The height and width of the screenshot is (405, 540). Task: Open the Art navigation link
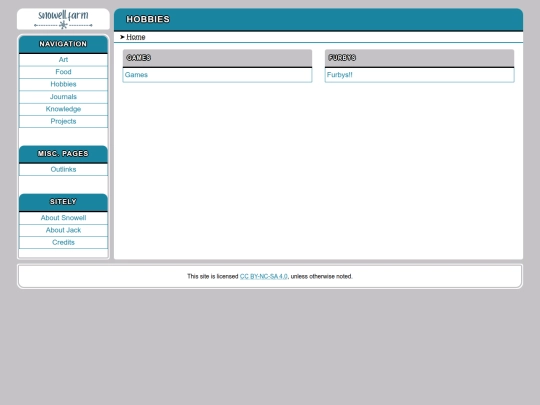(x=63, y=60)
